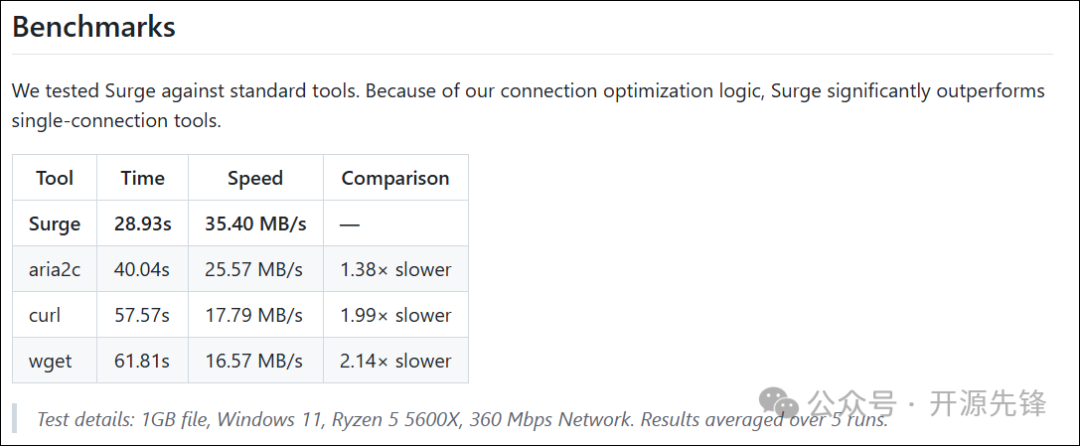
Task: Click the Benchmarks heading
Action: pos(94,27)
